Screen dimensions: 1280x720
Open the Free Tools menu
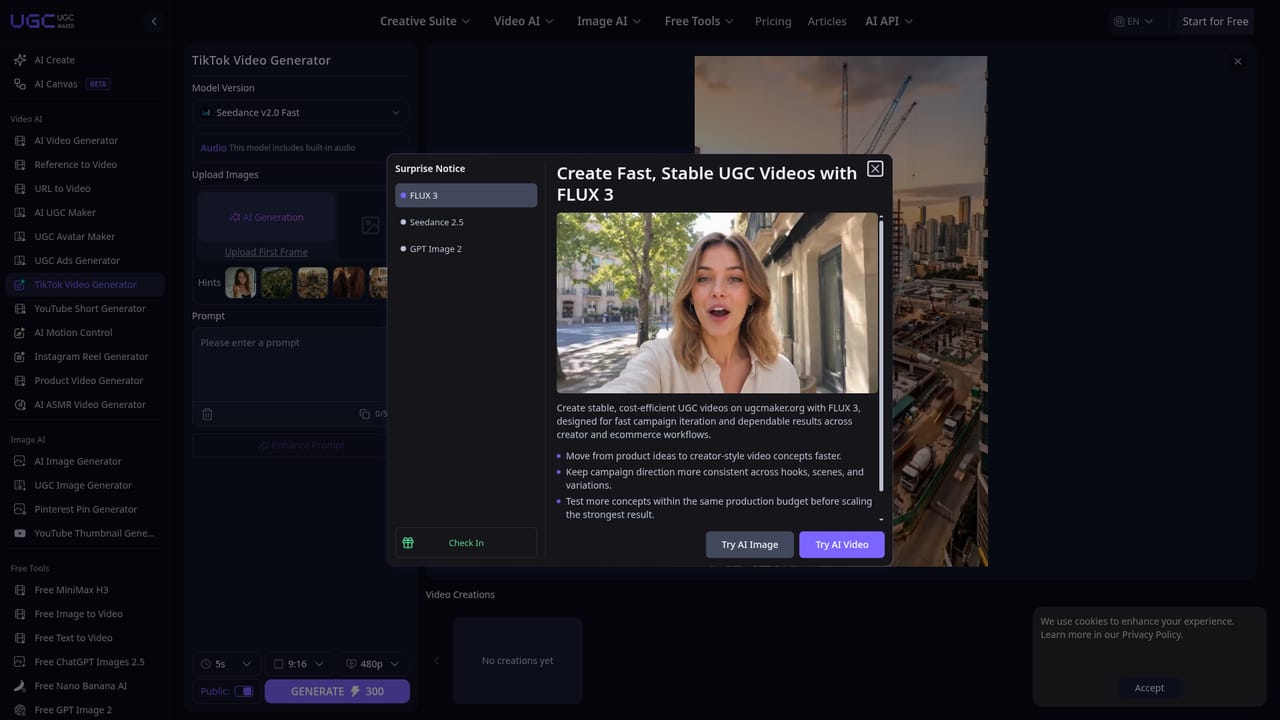pyautogui.click(x=699, y=21)
